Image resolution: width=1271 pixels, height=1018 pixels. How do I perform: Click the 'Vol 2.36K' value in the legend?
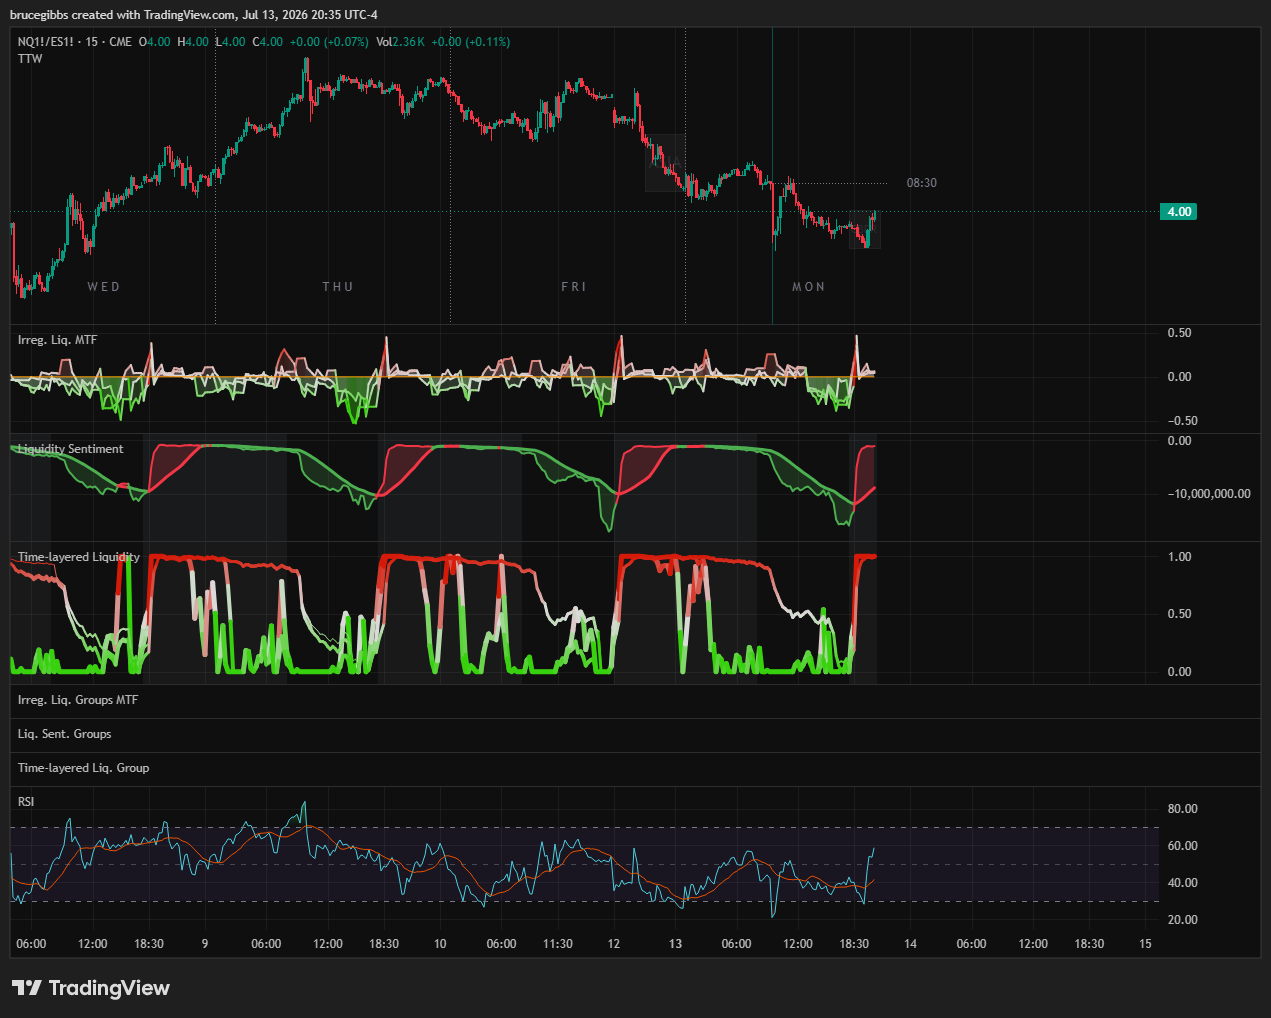(x=400, y=42)
